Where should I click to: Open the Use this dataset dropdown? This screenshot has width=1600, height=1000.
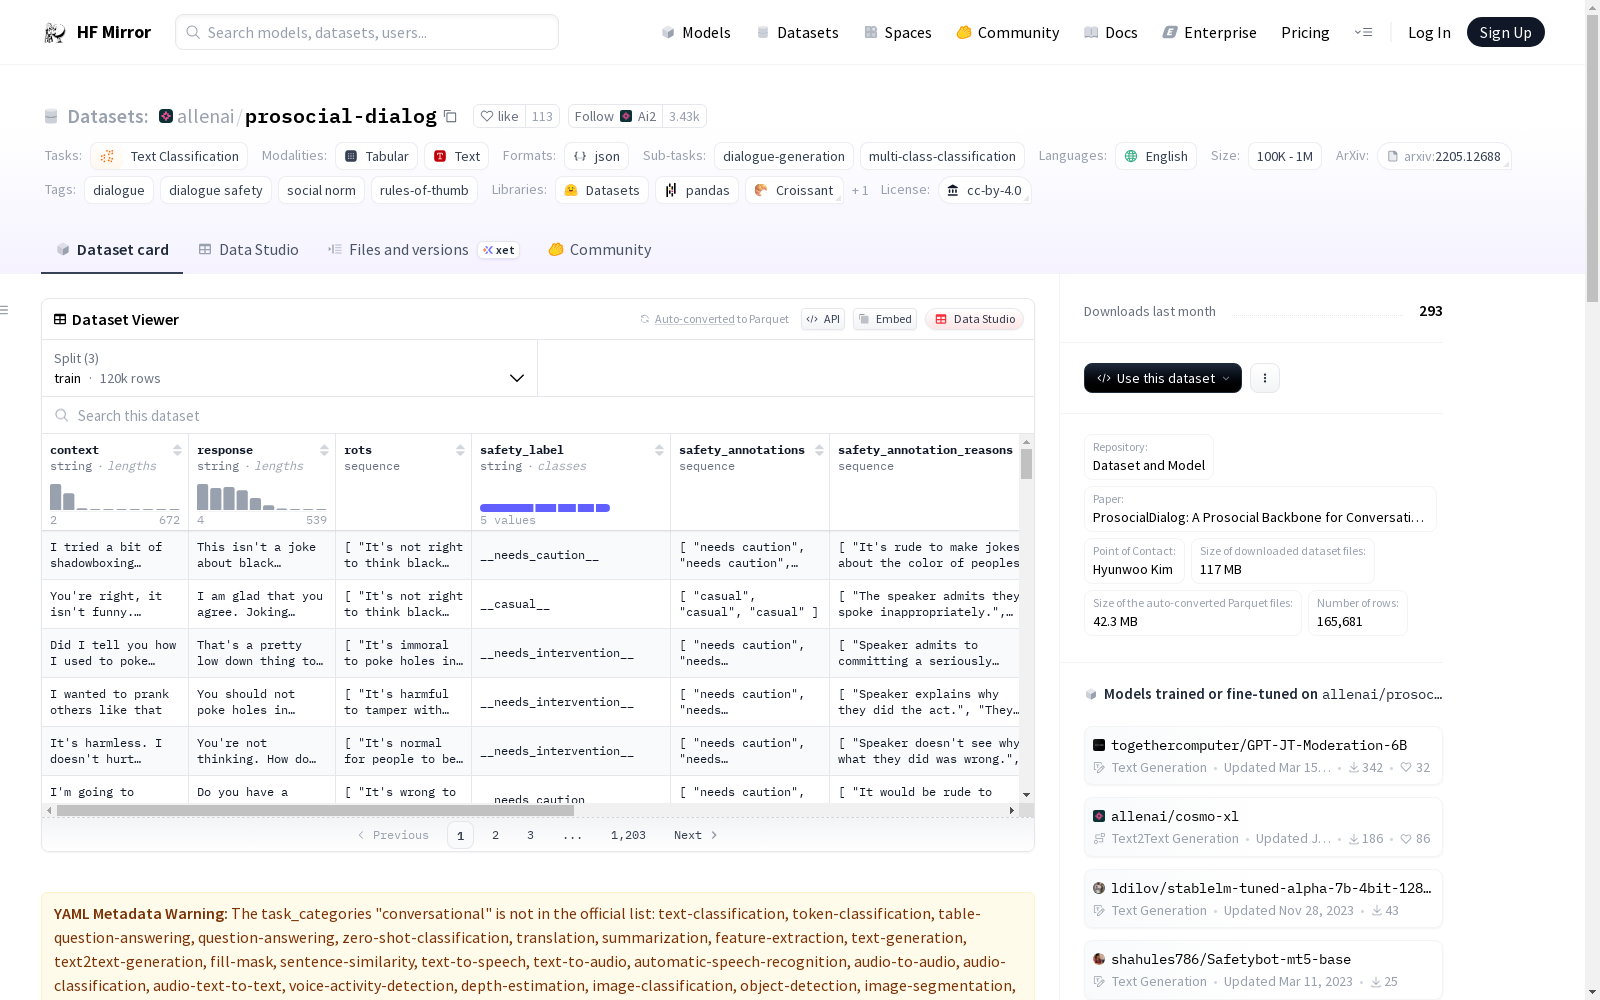click(1163, 378)
